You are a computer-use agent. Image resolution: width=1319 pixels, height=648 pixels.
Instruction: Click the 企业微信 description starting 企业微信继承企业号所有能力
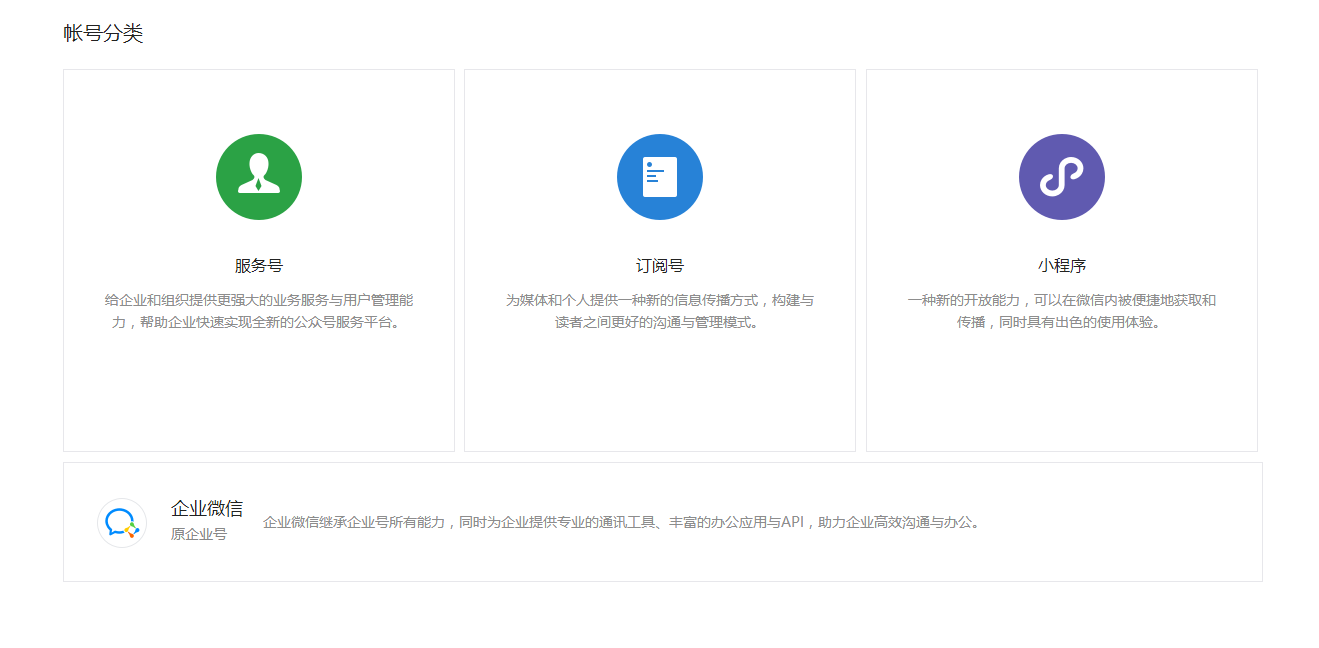[x=624, y=522]
